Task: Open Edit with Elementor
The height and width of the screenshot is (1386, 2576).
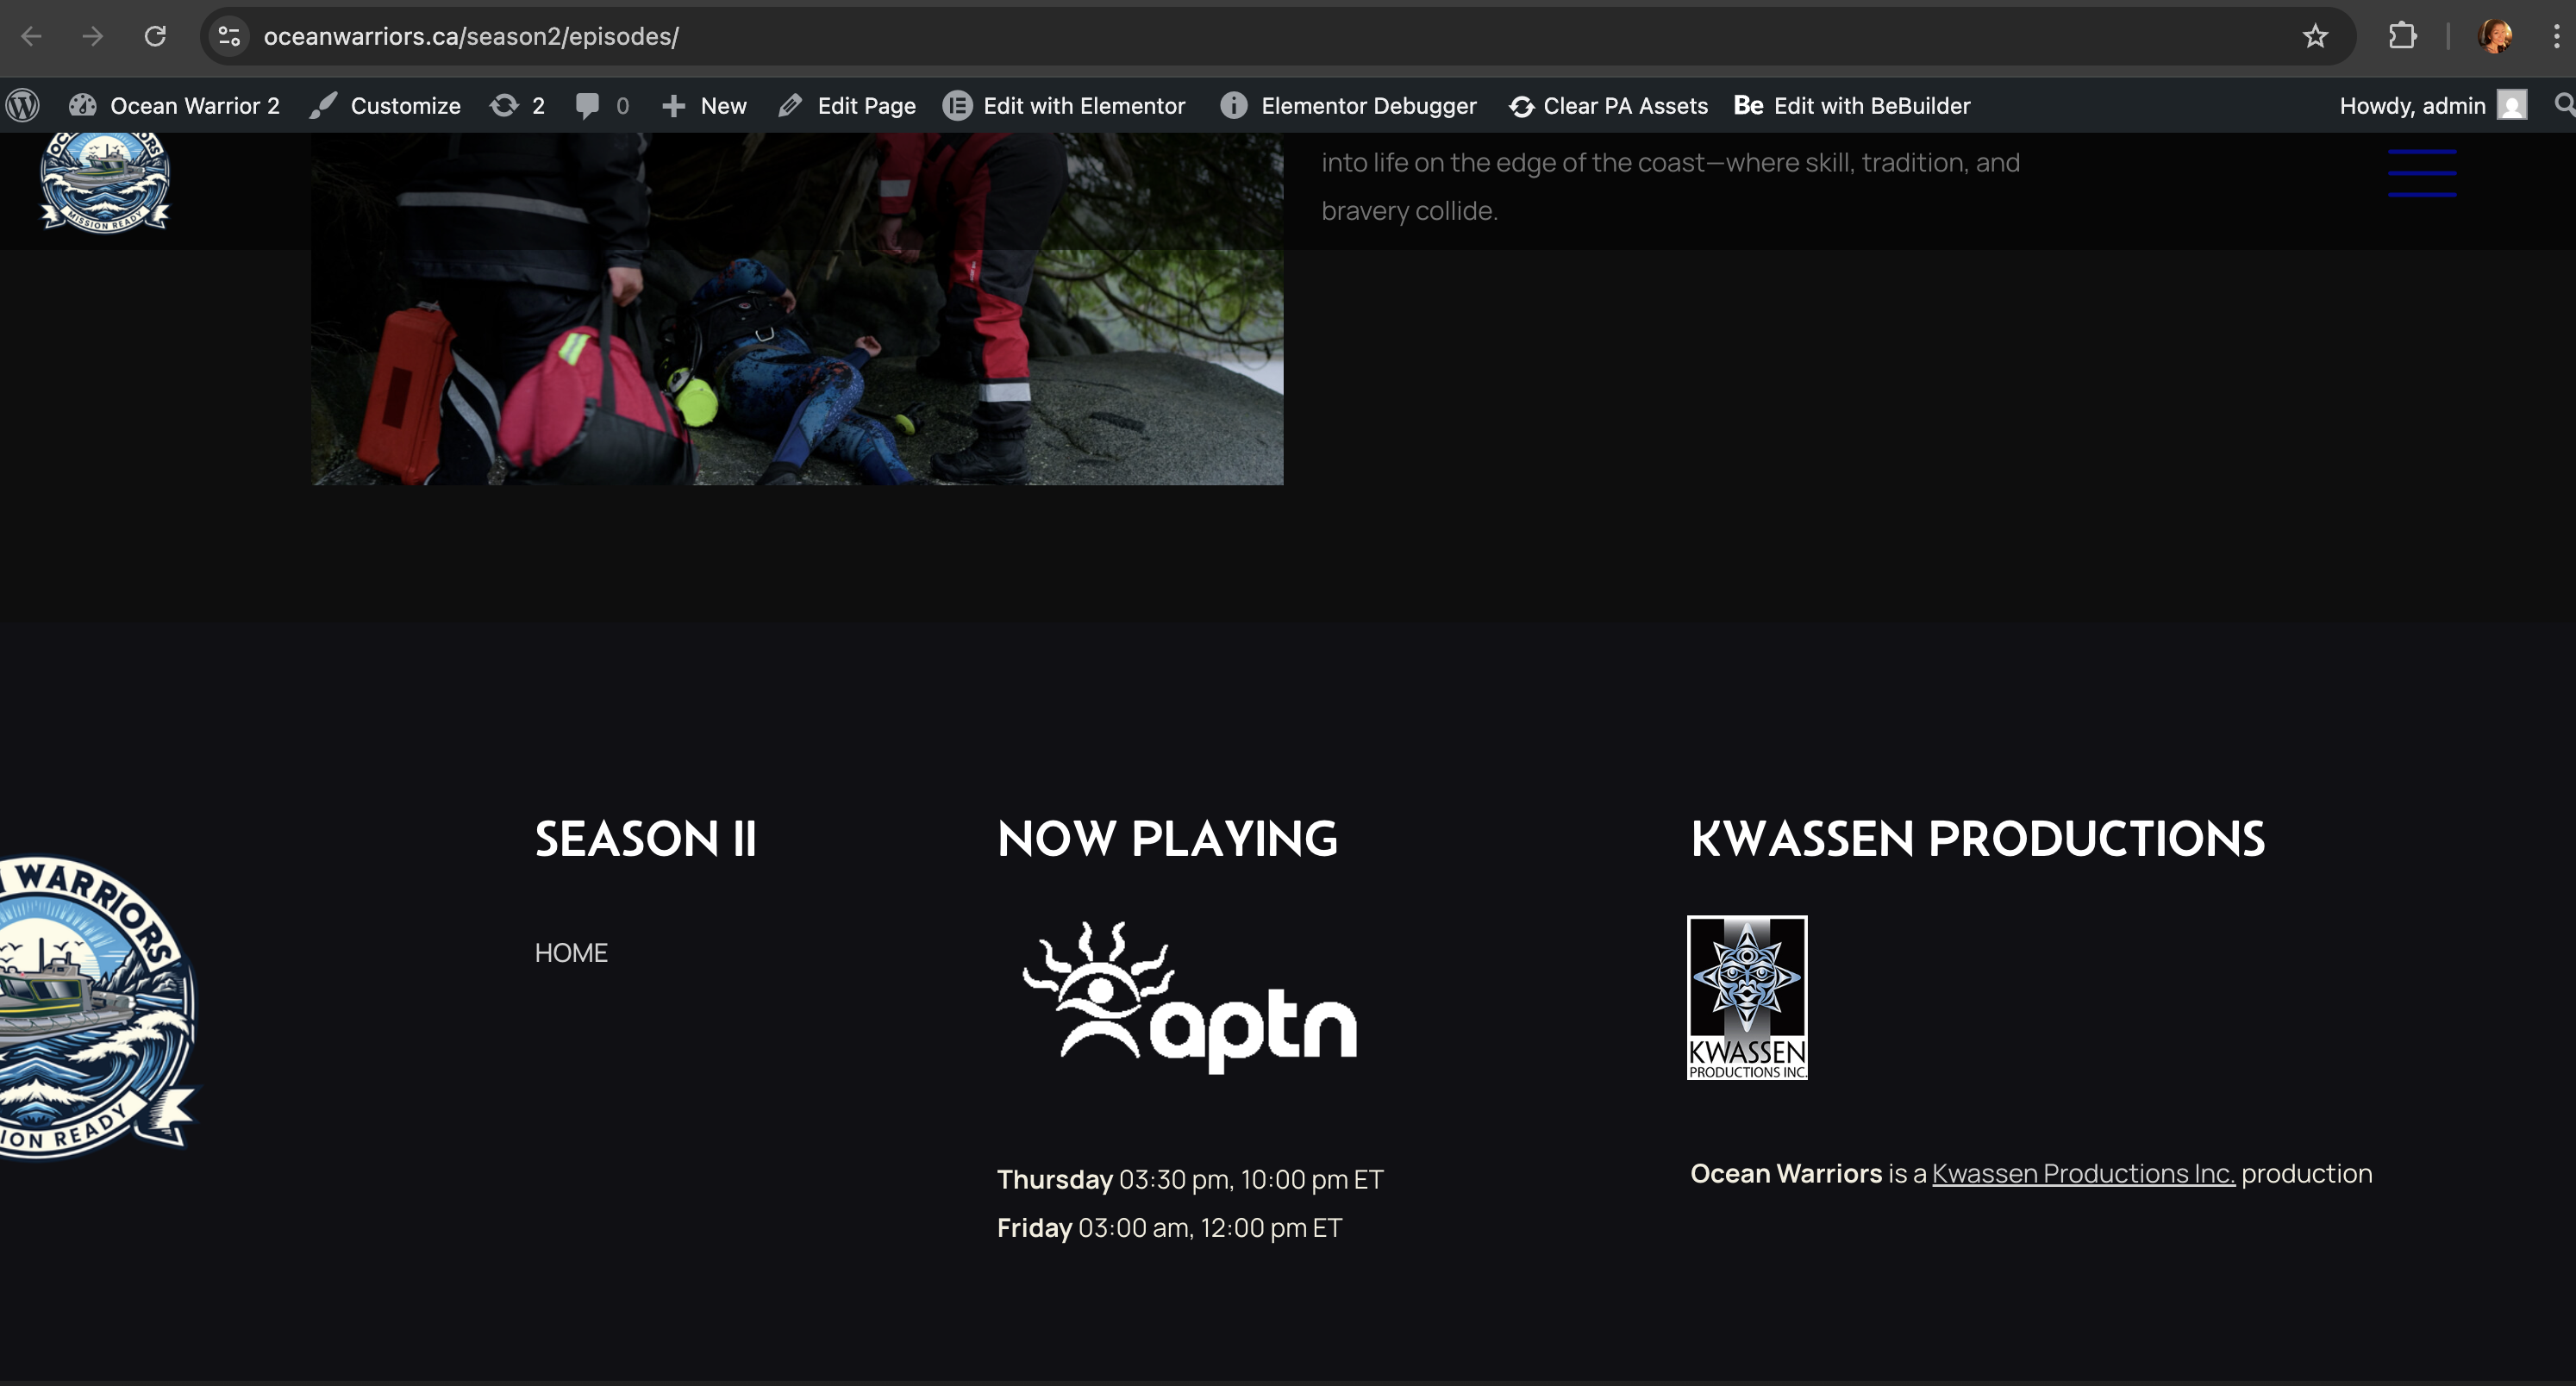Action: coord(1064,105)
